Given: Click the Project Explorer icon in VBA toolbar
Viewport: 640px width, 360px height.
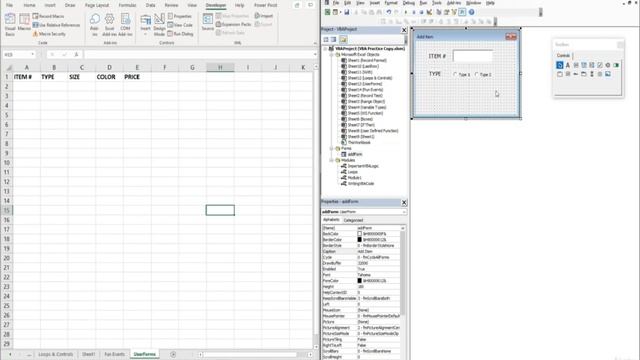Looking at the screenshot, I should (439, 12).
